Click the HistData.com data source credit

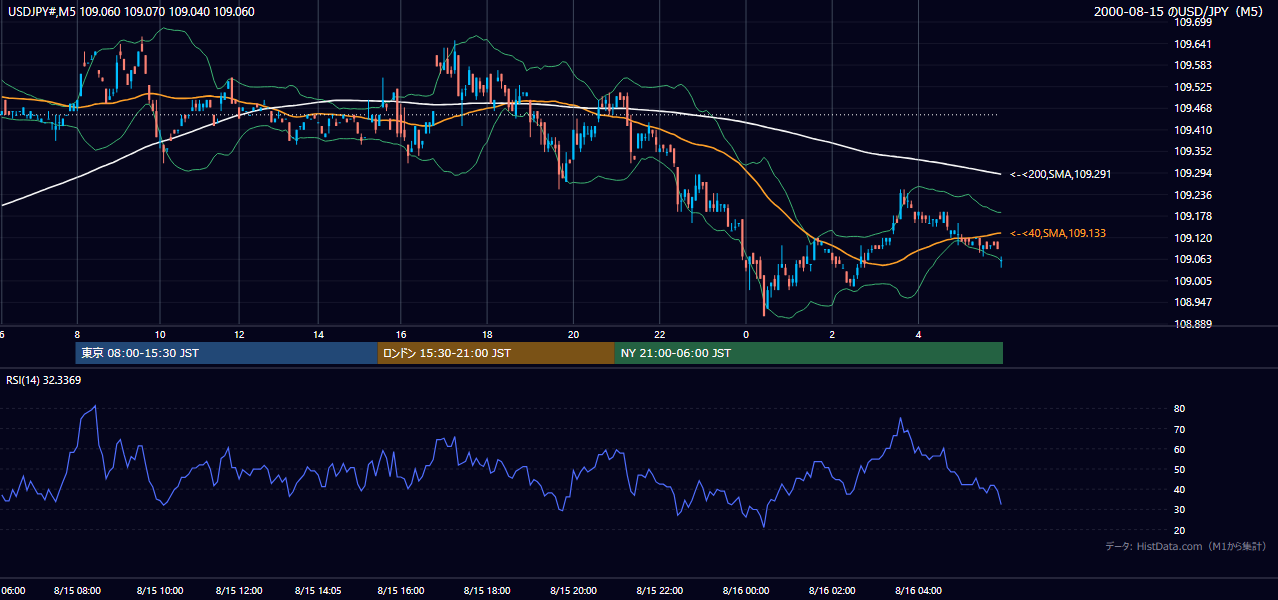(x=1186, y=546)
